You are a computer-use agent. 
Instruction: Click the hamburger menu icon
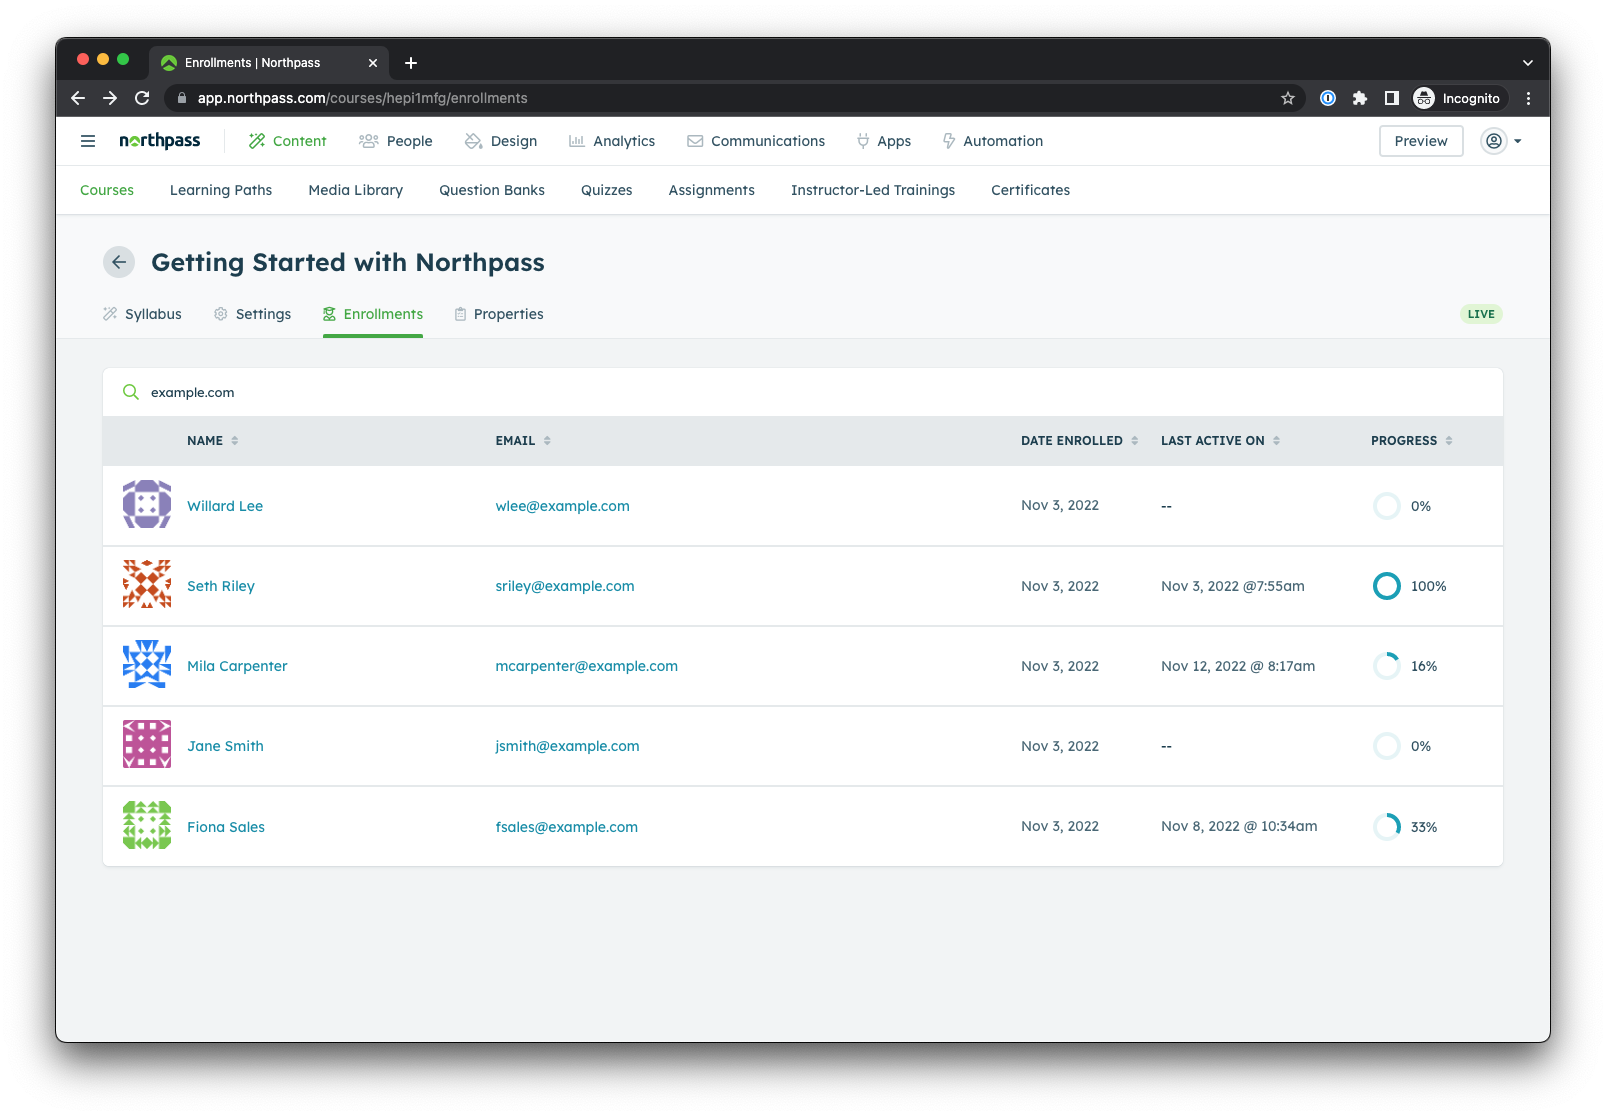(x=88, y=141)
